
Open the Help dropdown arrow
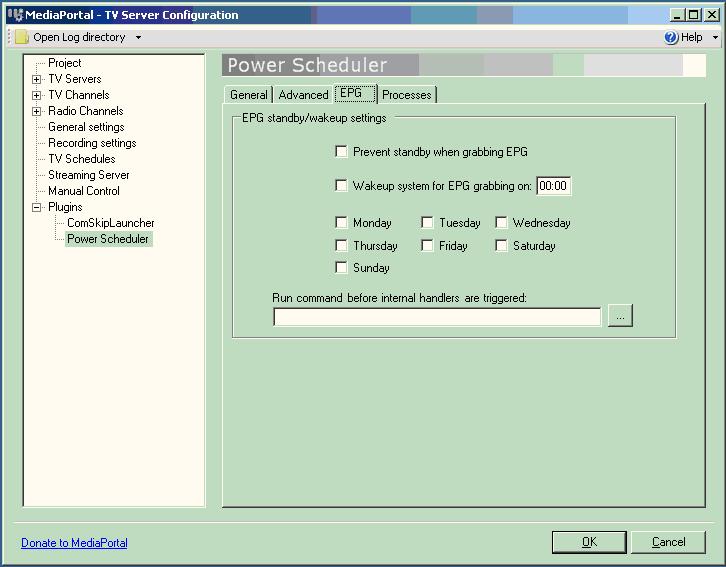tap(715, 37)
